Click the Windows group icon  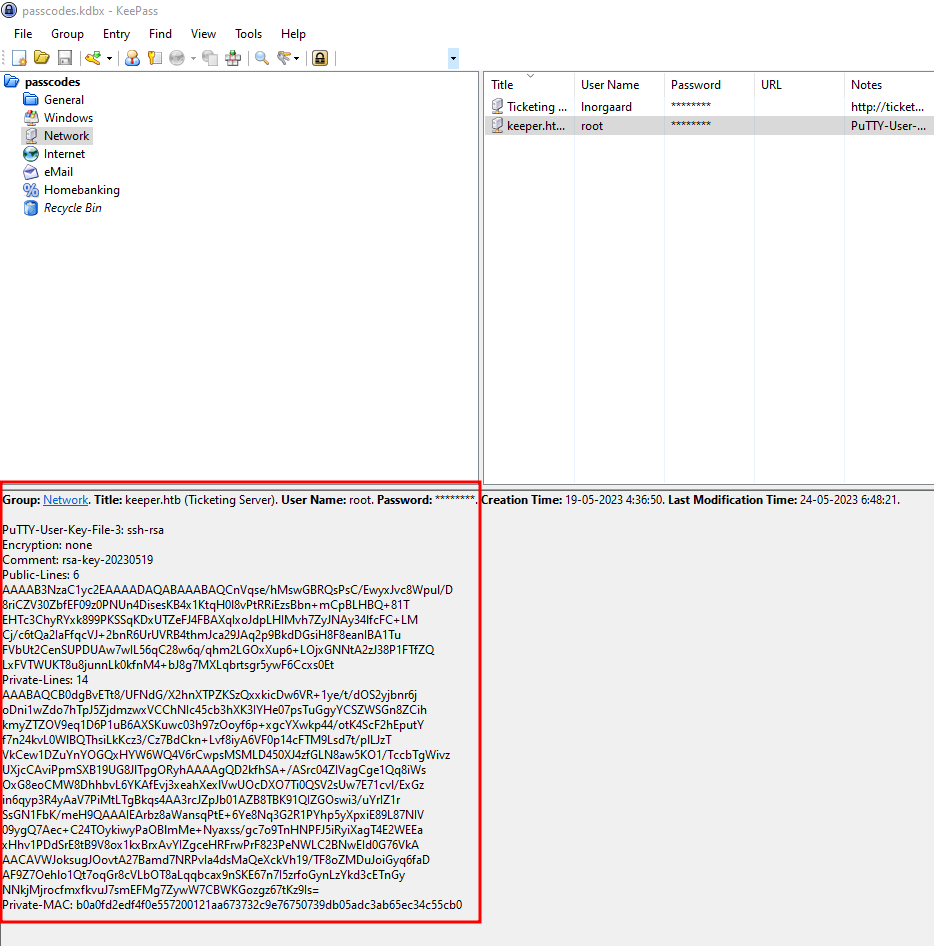31,118
